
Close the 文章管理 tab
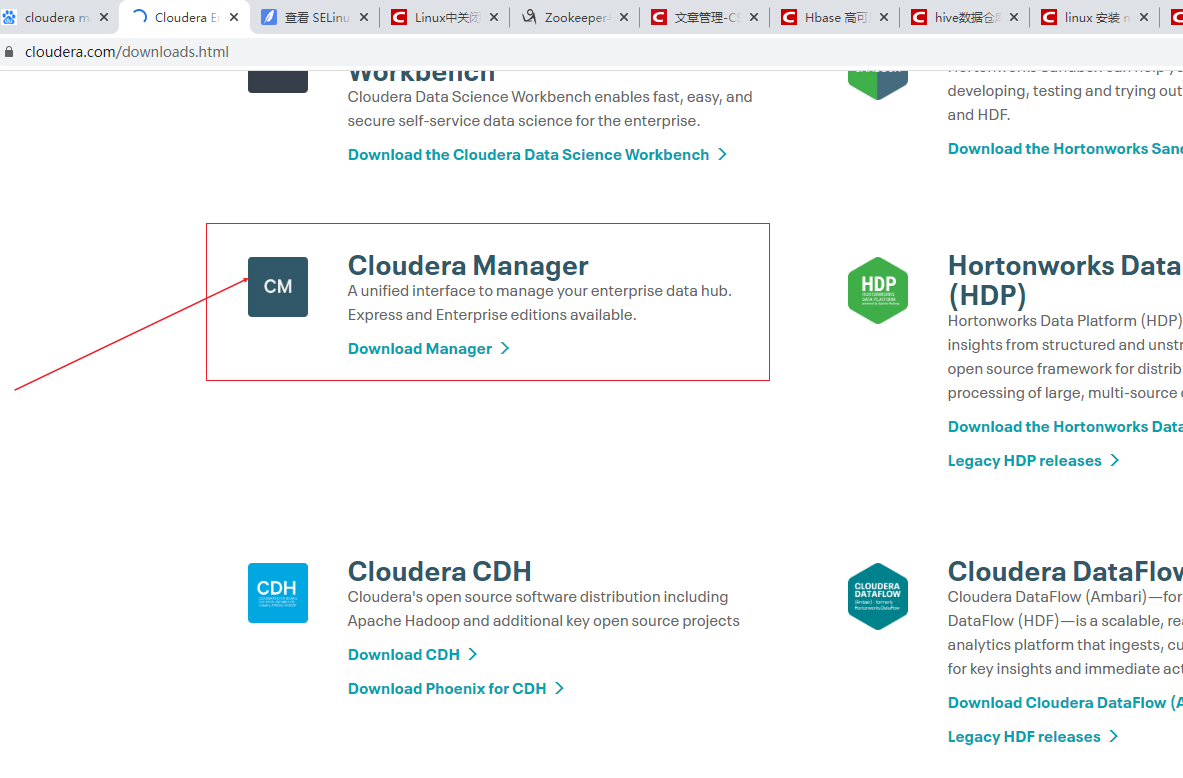[x=753, y=16]
